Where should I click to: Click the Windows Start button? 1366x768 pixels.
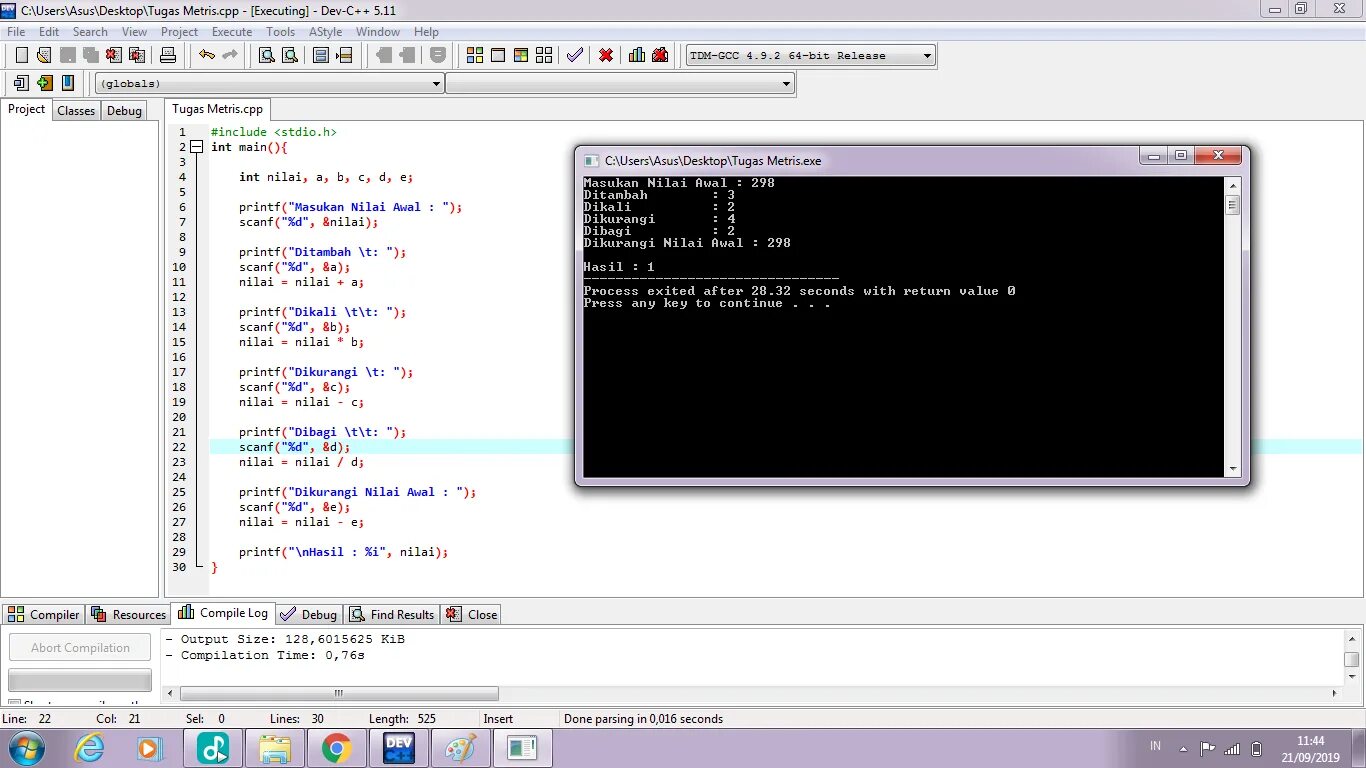coord(26,747)
